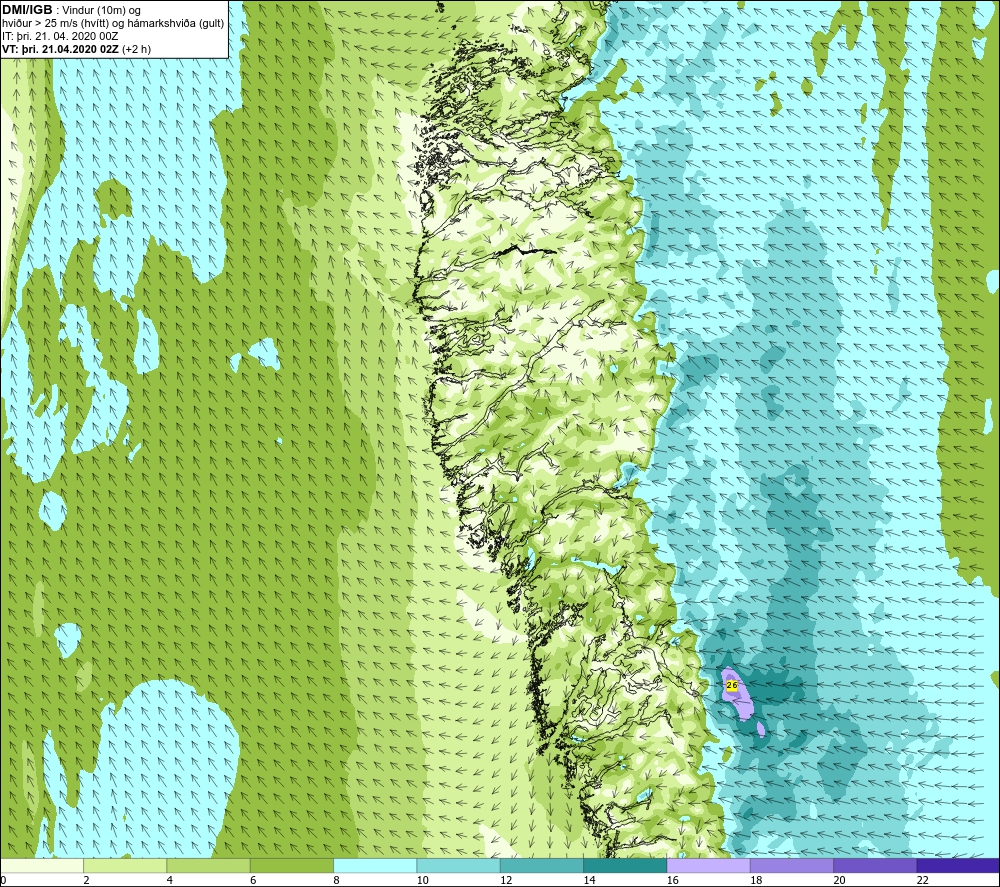1000x887 pixels.
Task: Click the DMI/IGB title text
Action: point(27,10)
